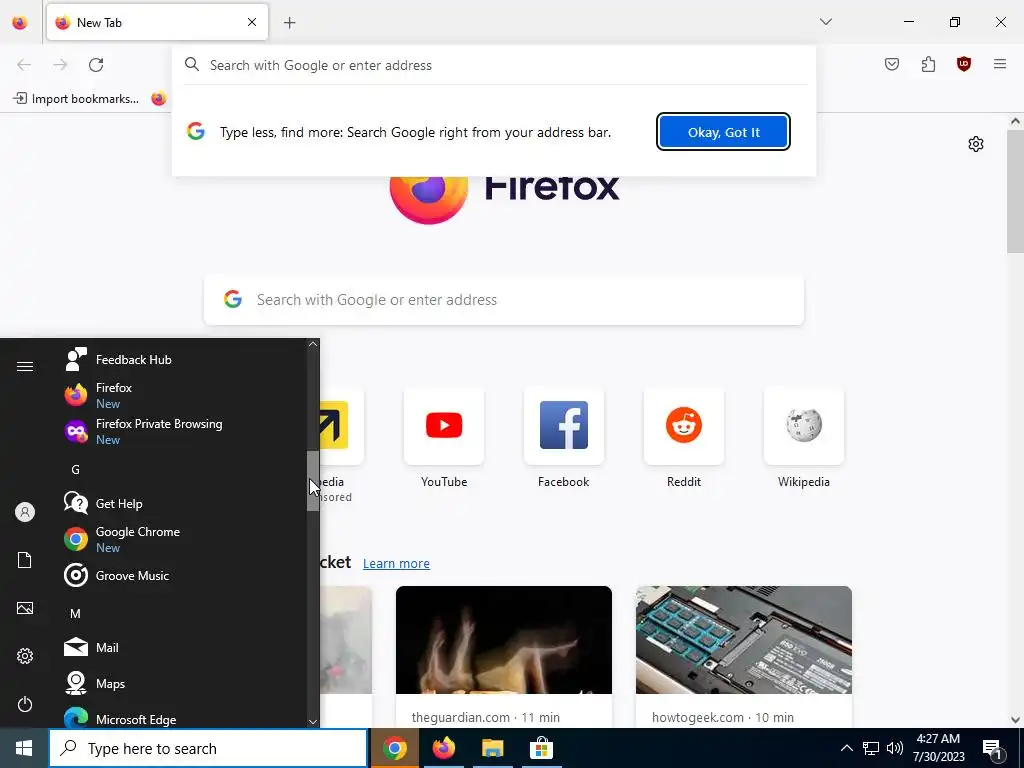Open howtogeek.com article thumbnail

(x=744, y=640)
